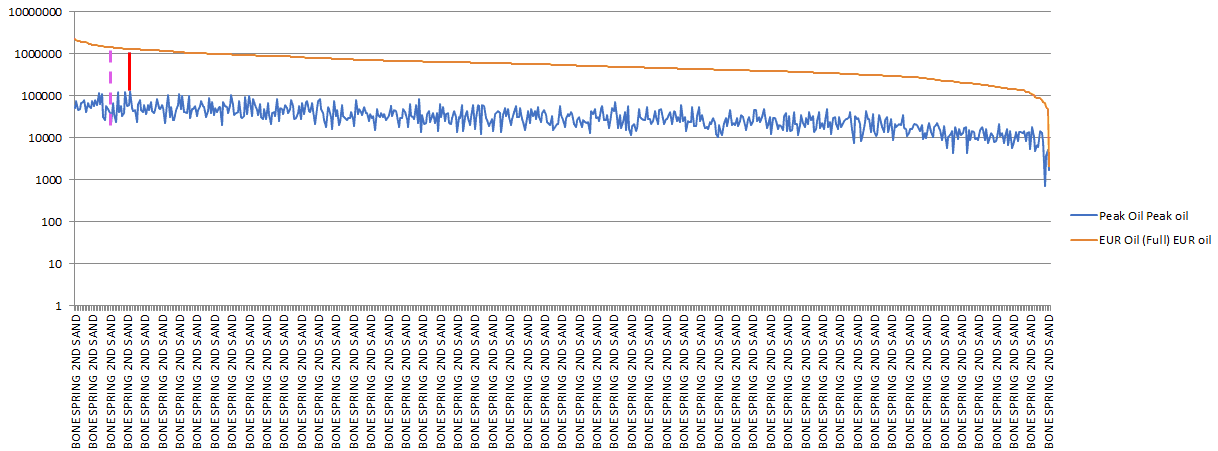This screenshot has width=1218, height=451.
Task: Click the 100000 y-axis tick label
Action: point(42,96)
